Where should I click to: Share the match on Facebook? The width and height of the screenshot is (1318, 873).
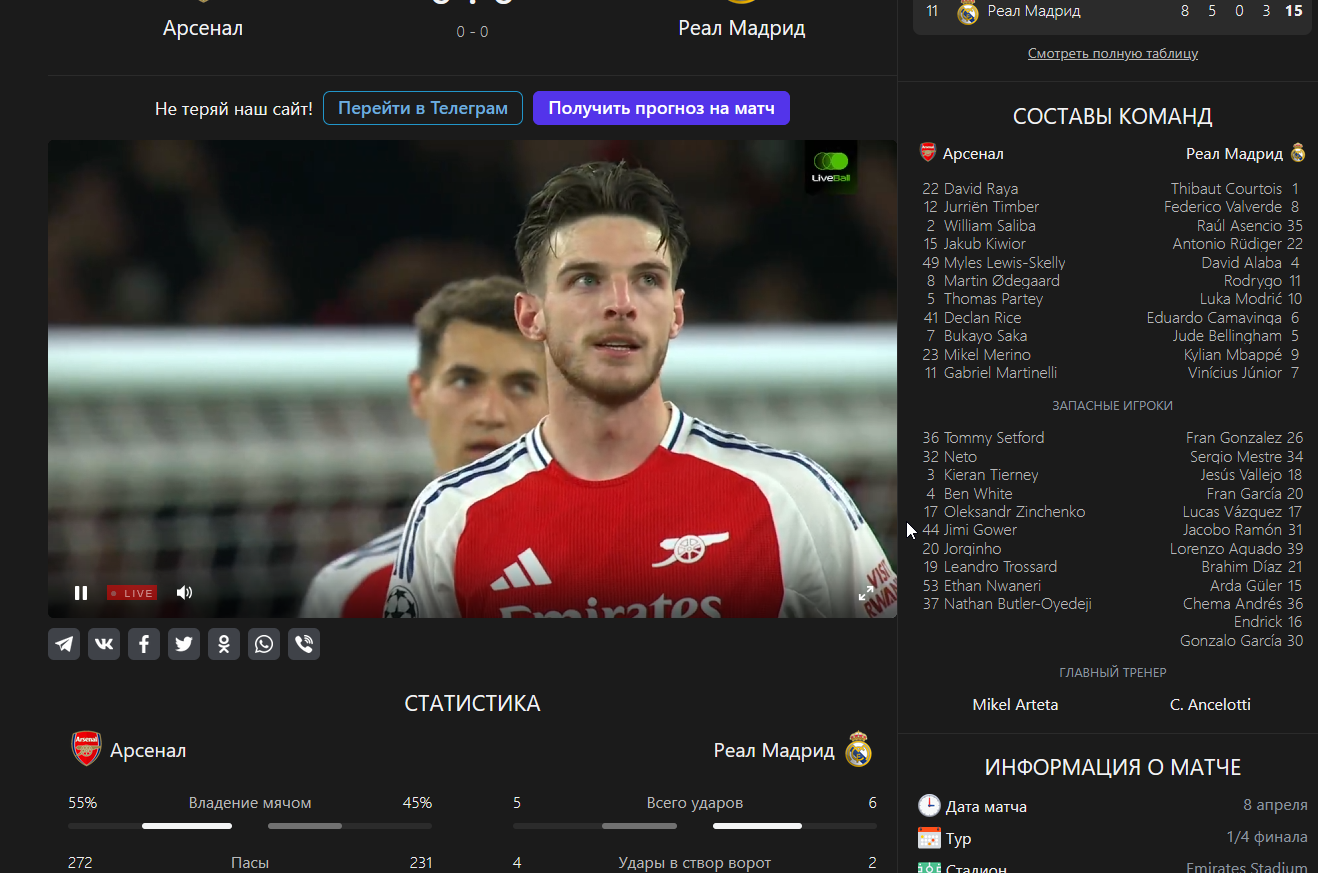[144, 644]
